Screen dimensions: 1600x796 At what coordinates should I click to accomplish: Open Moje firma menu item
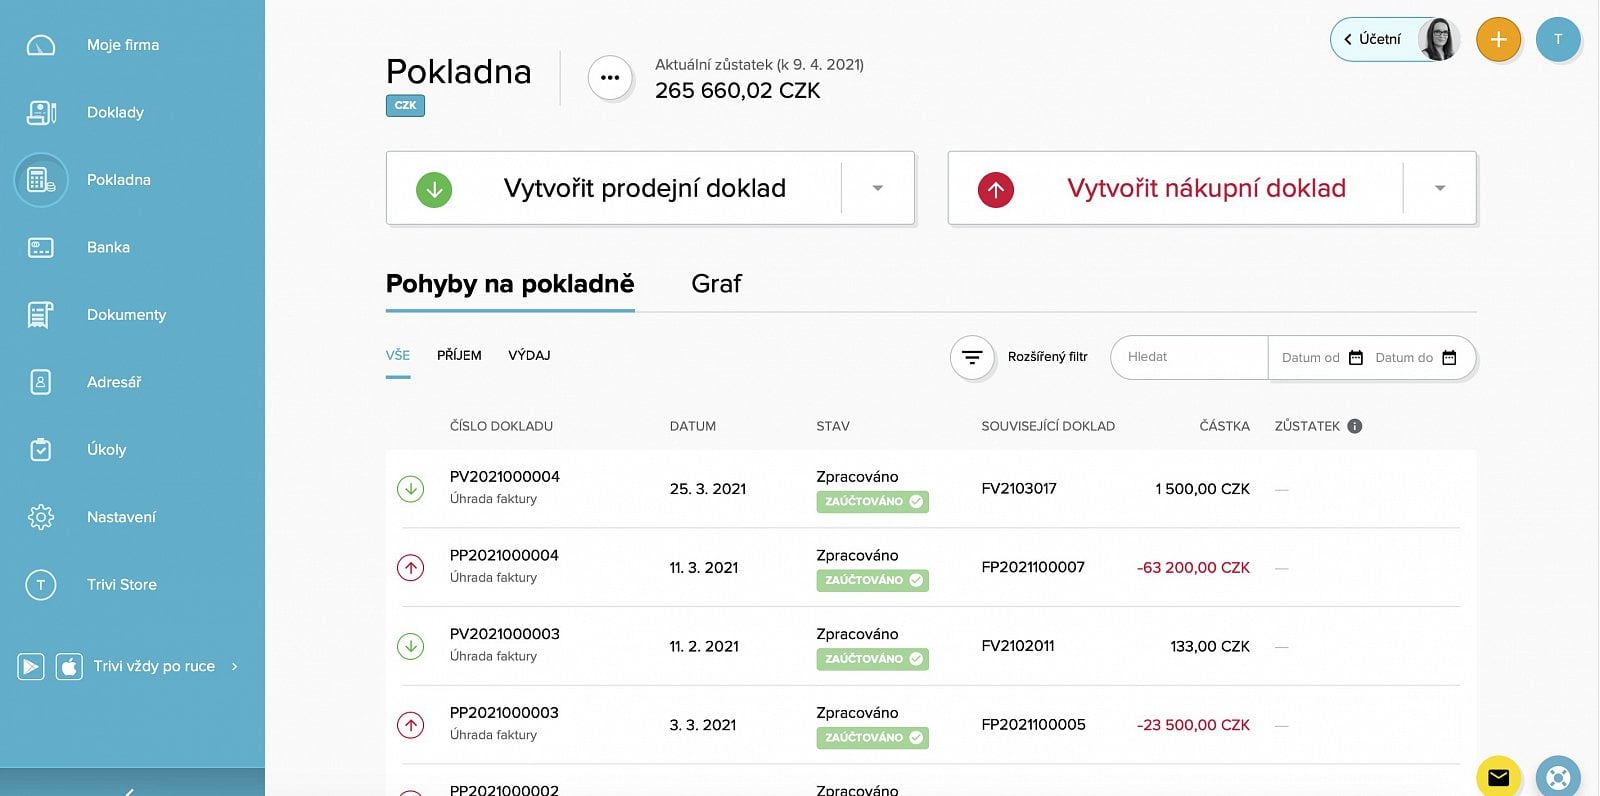123,45
